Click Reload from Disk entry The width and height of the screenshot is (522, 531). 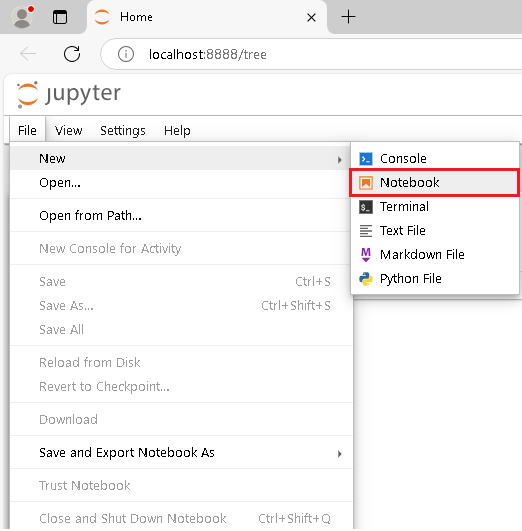[x=181, y=362]
